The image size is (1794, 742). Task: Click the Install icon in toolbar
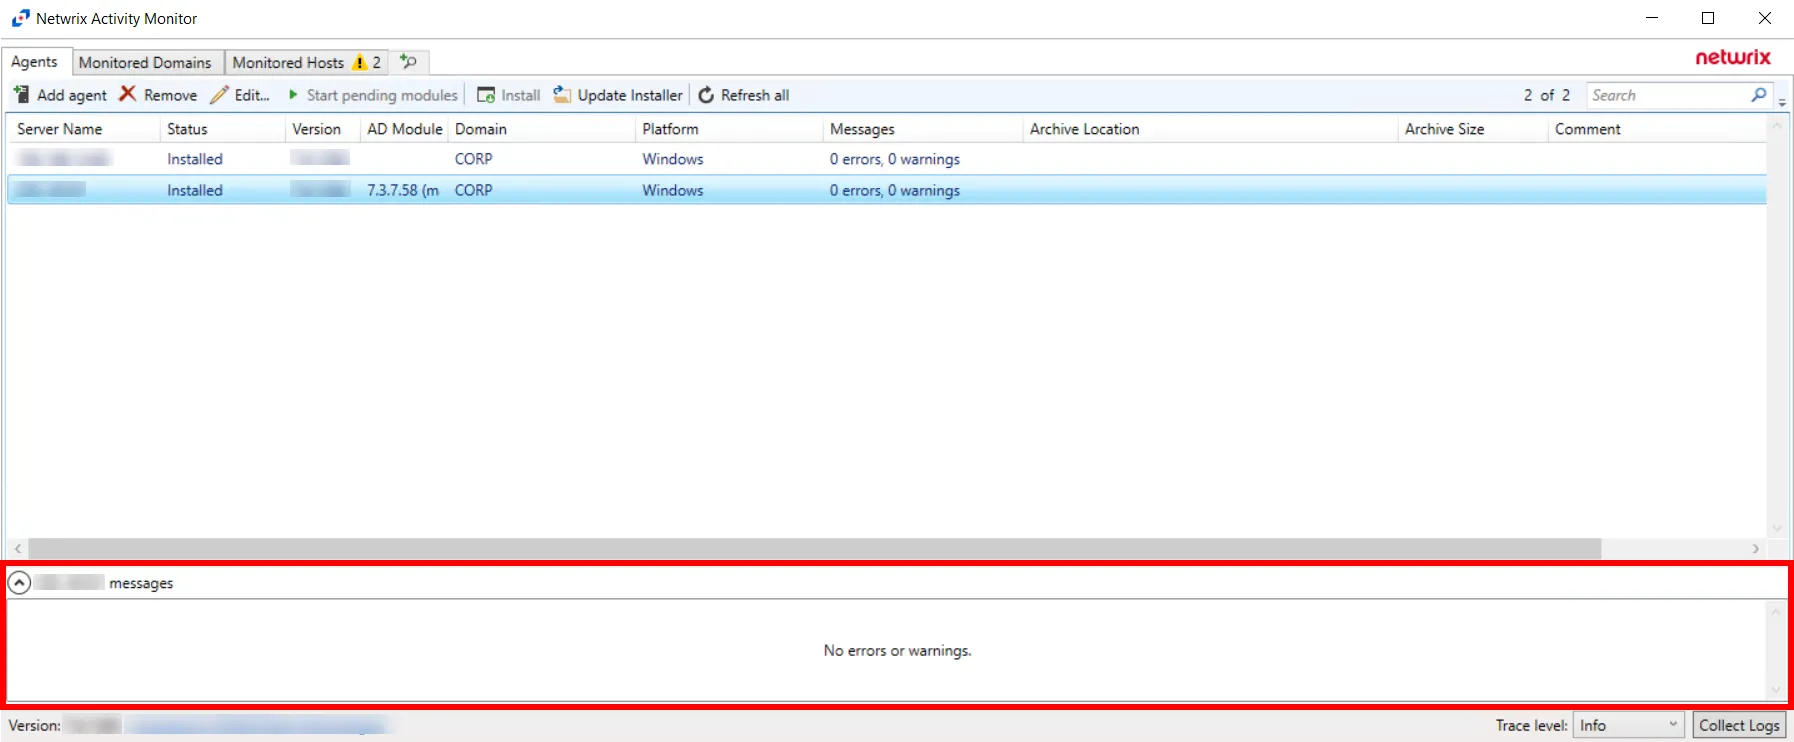point(486,95)
